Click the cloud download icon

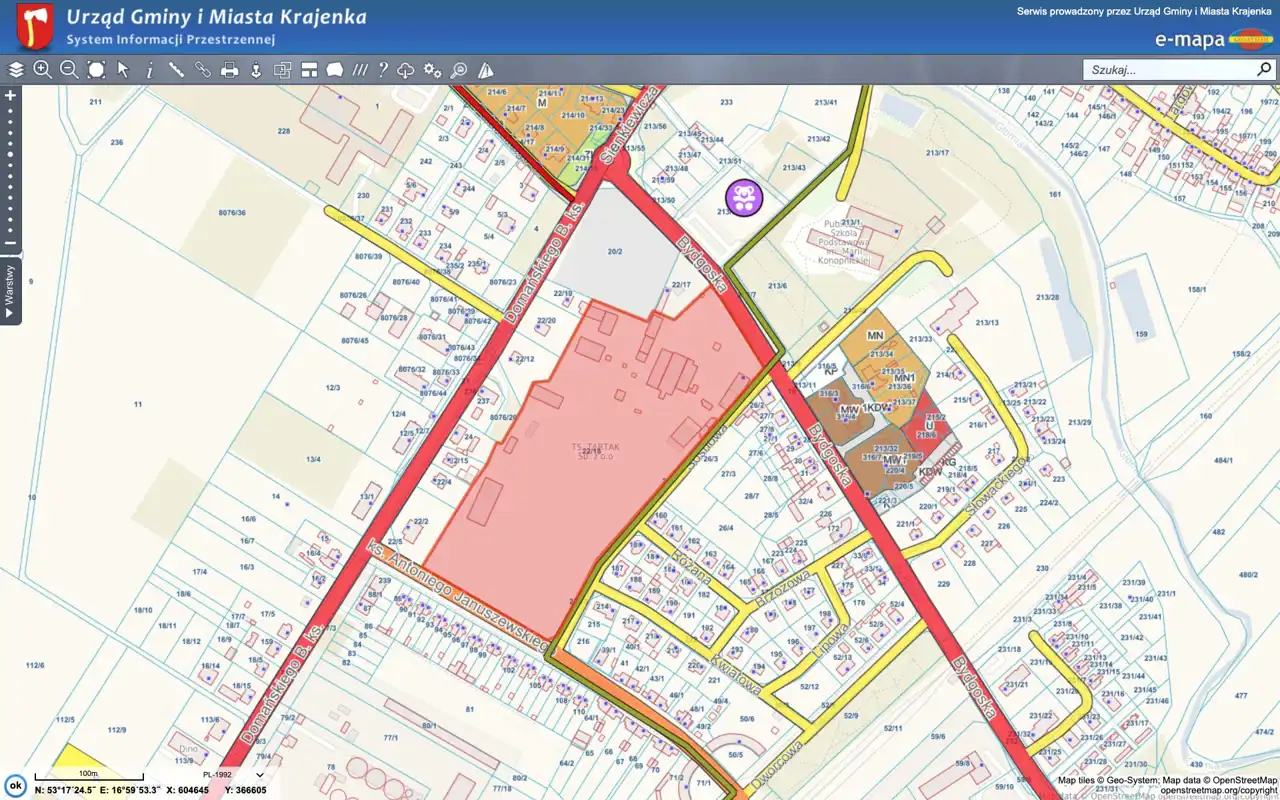[406, 70]
